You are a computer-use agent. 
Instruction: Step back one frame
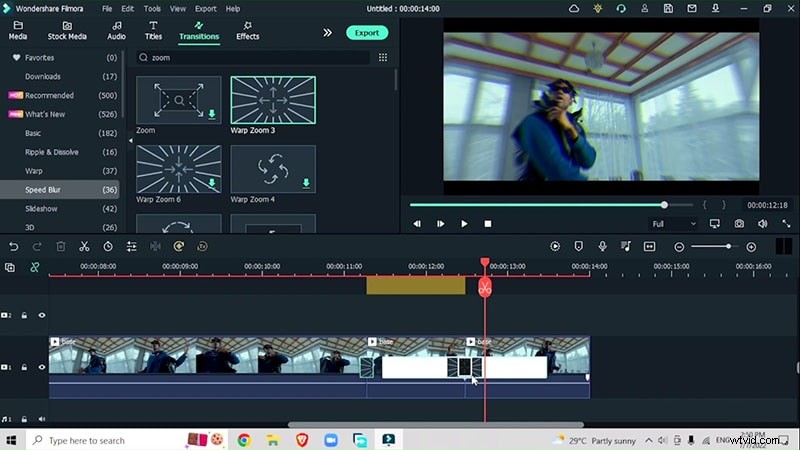(417, 224)
